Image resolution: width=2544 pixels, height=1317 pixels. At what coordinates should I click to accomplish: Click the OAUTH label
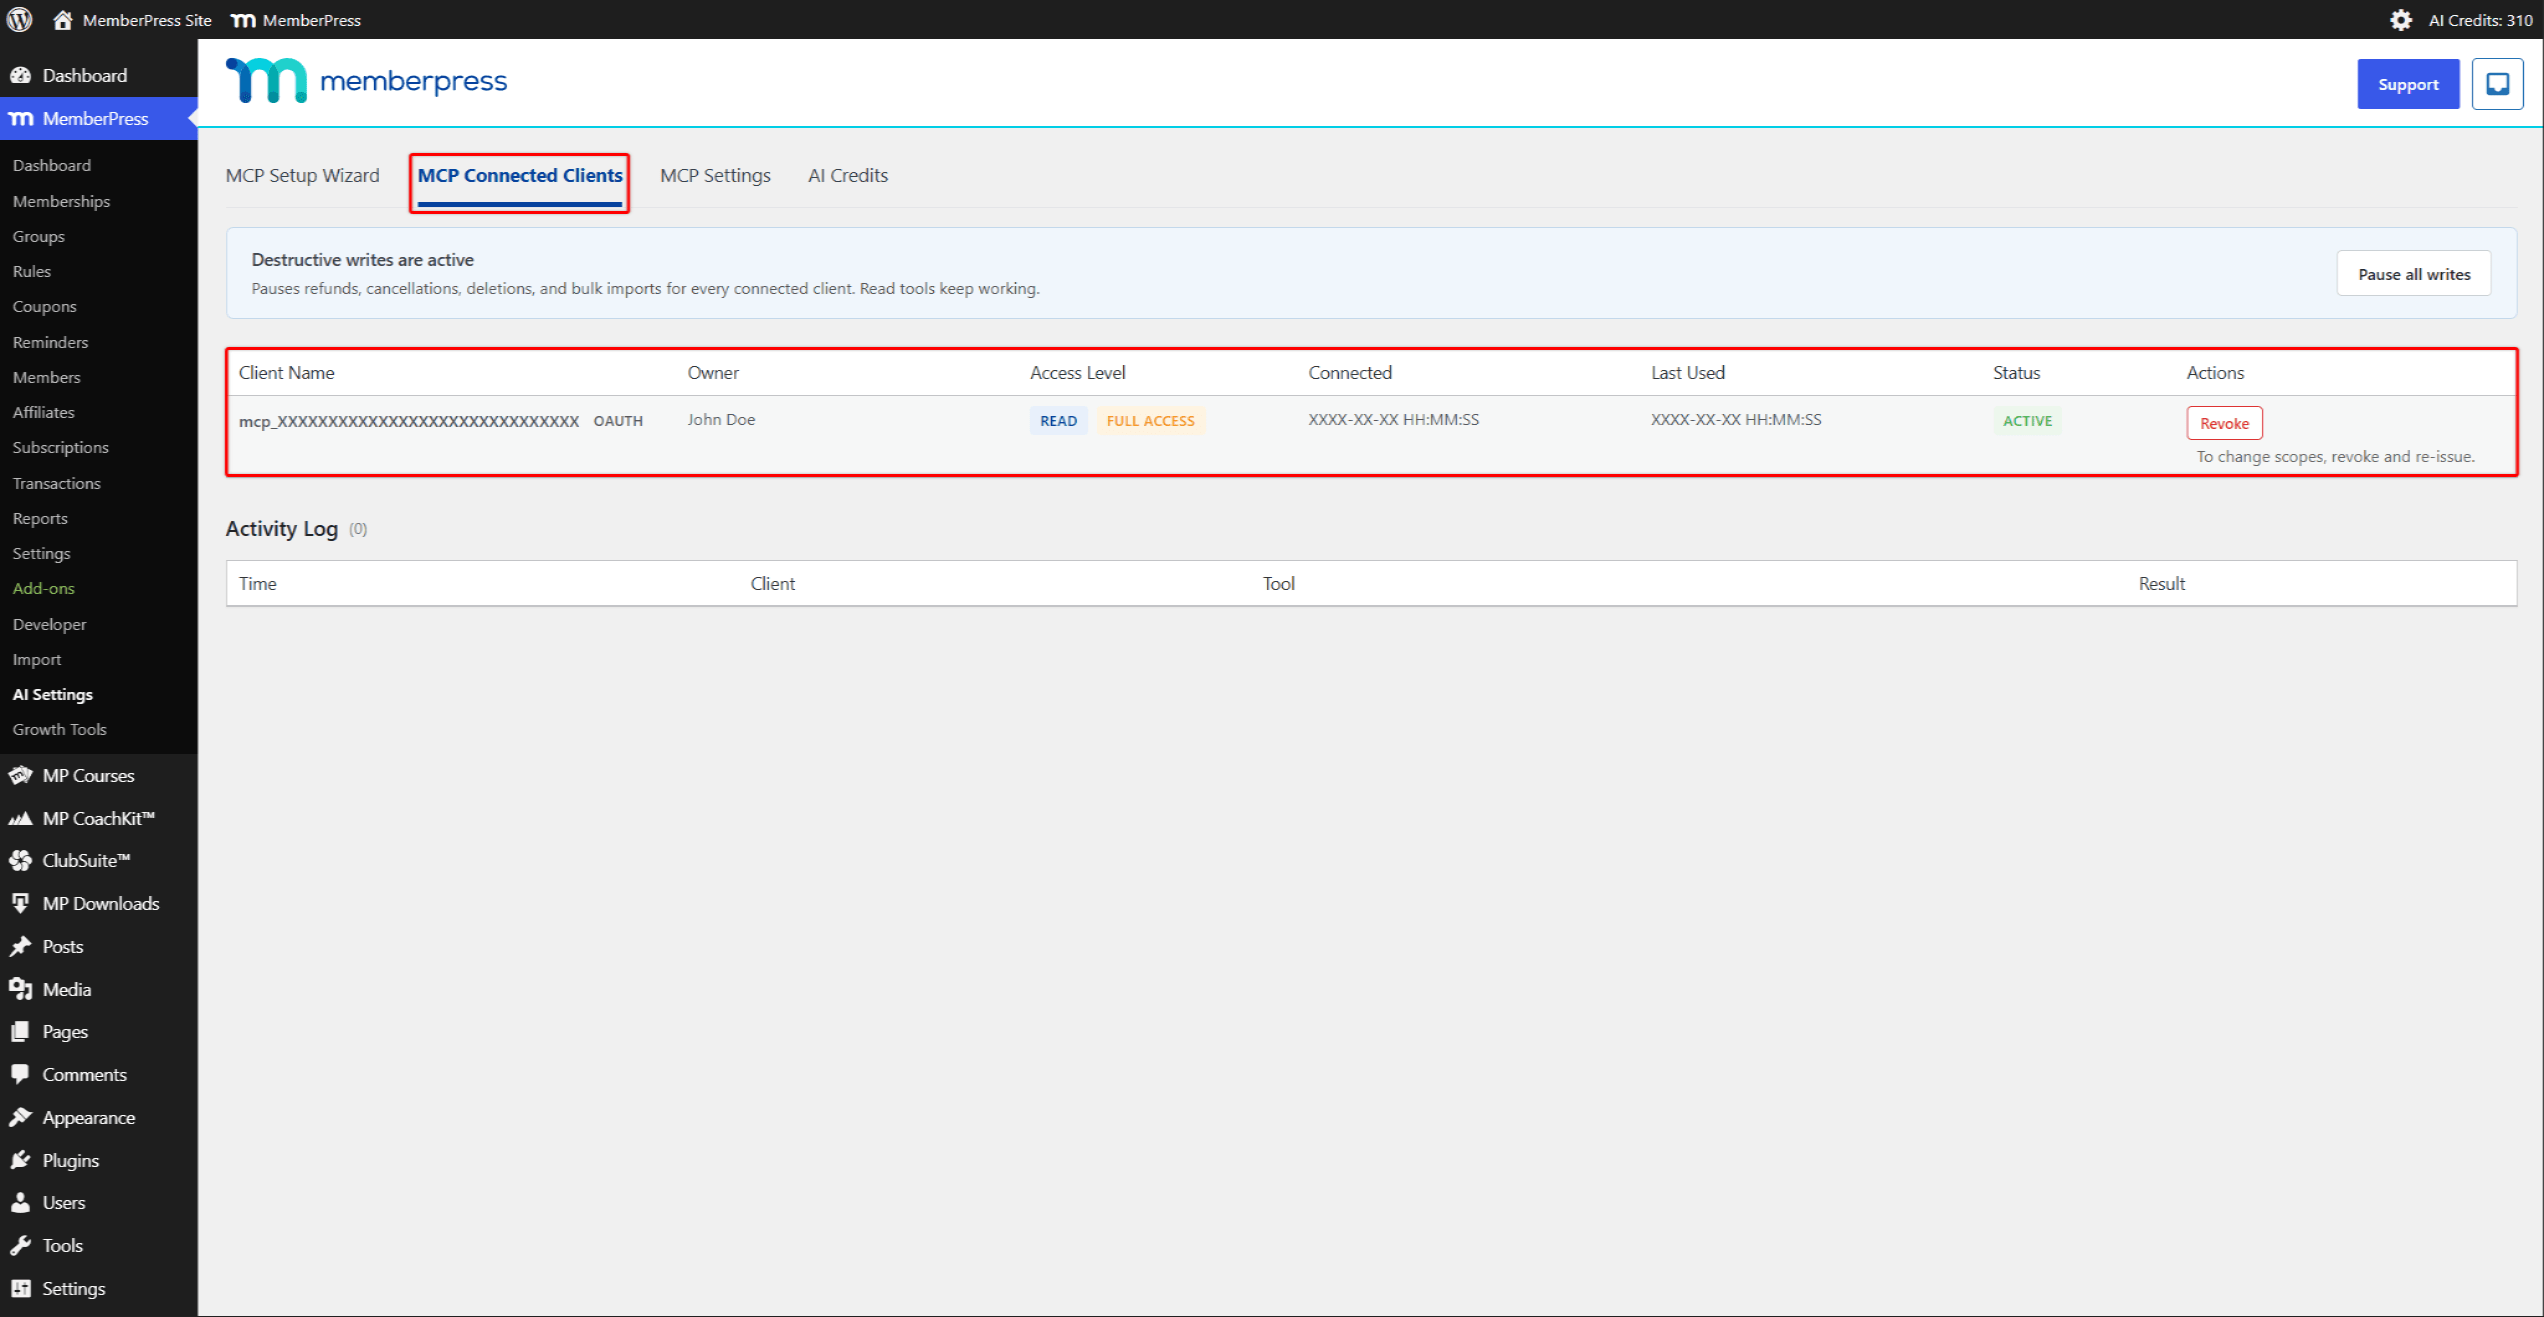[x=618, y=421]
